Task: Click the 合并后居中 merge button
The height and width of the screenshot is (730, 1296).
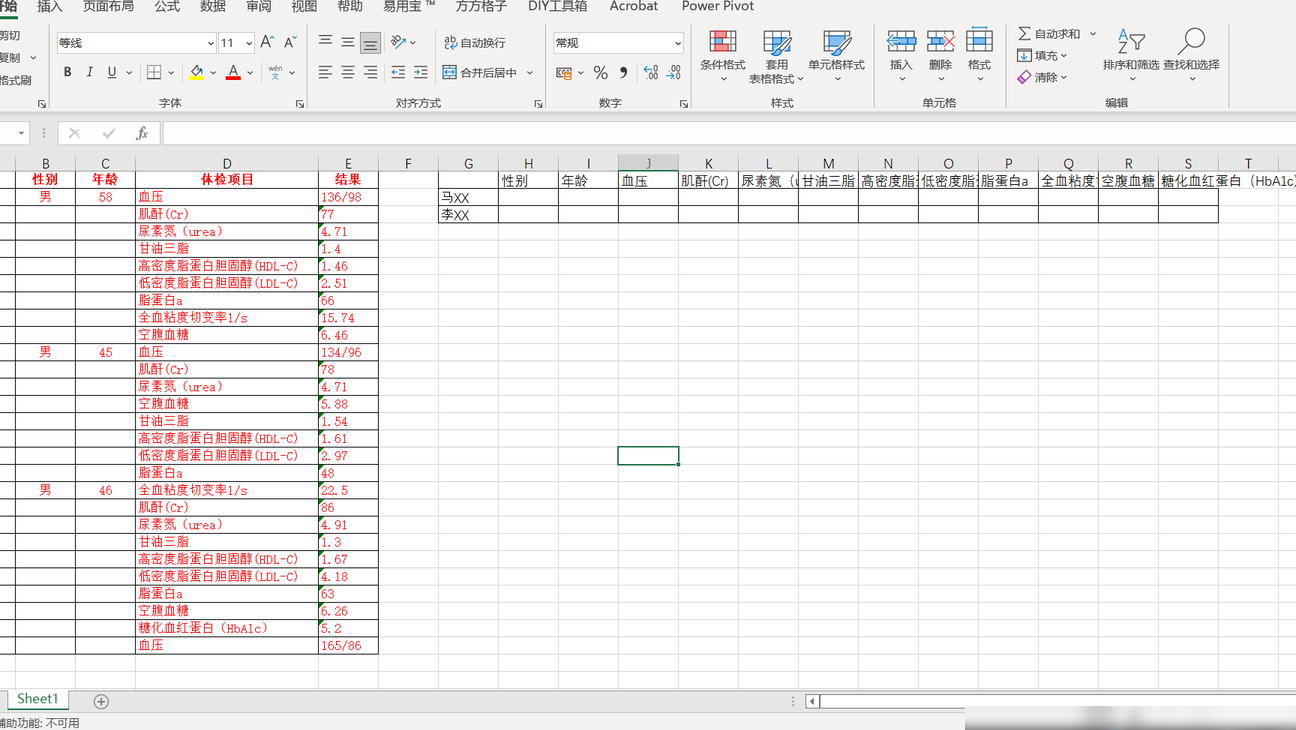Action: 480,73
